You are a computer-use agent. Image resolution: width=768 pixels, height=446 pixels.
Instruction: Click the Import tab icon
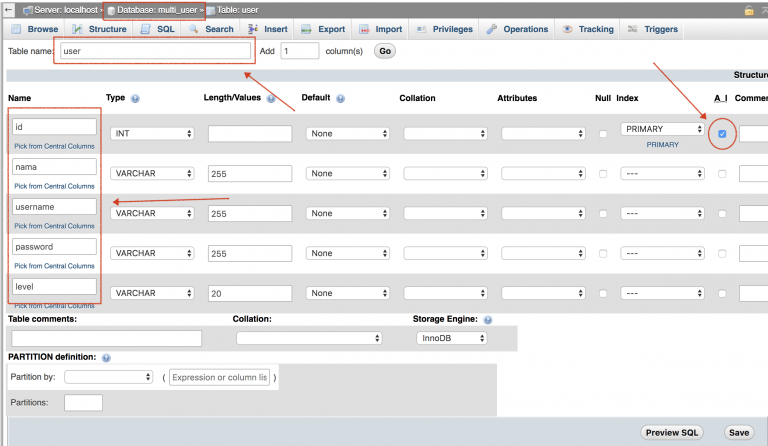[x=364, y=29]
